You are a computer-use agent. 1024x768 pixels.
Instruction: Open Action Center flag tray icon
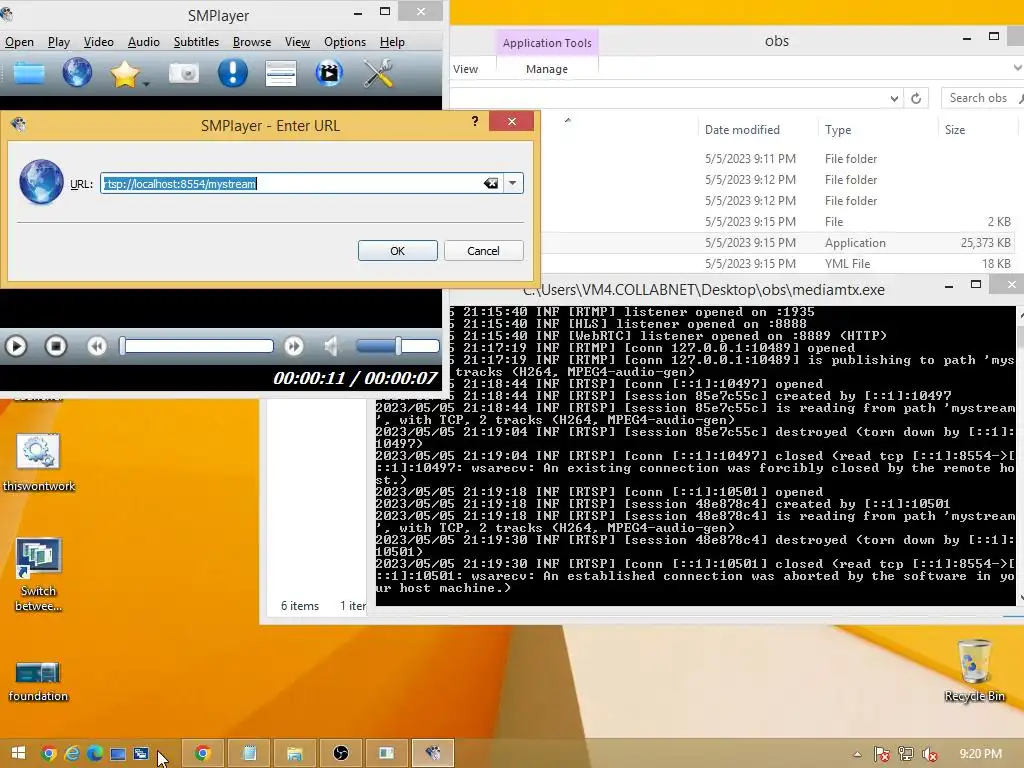(x=882, y=754)
